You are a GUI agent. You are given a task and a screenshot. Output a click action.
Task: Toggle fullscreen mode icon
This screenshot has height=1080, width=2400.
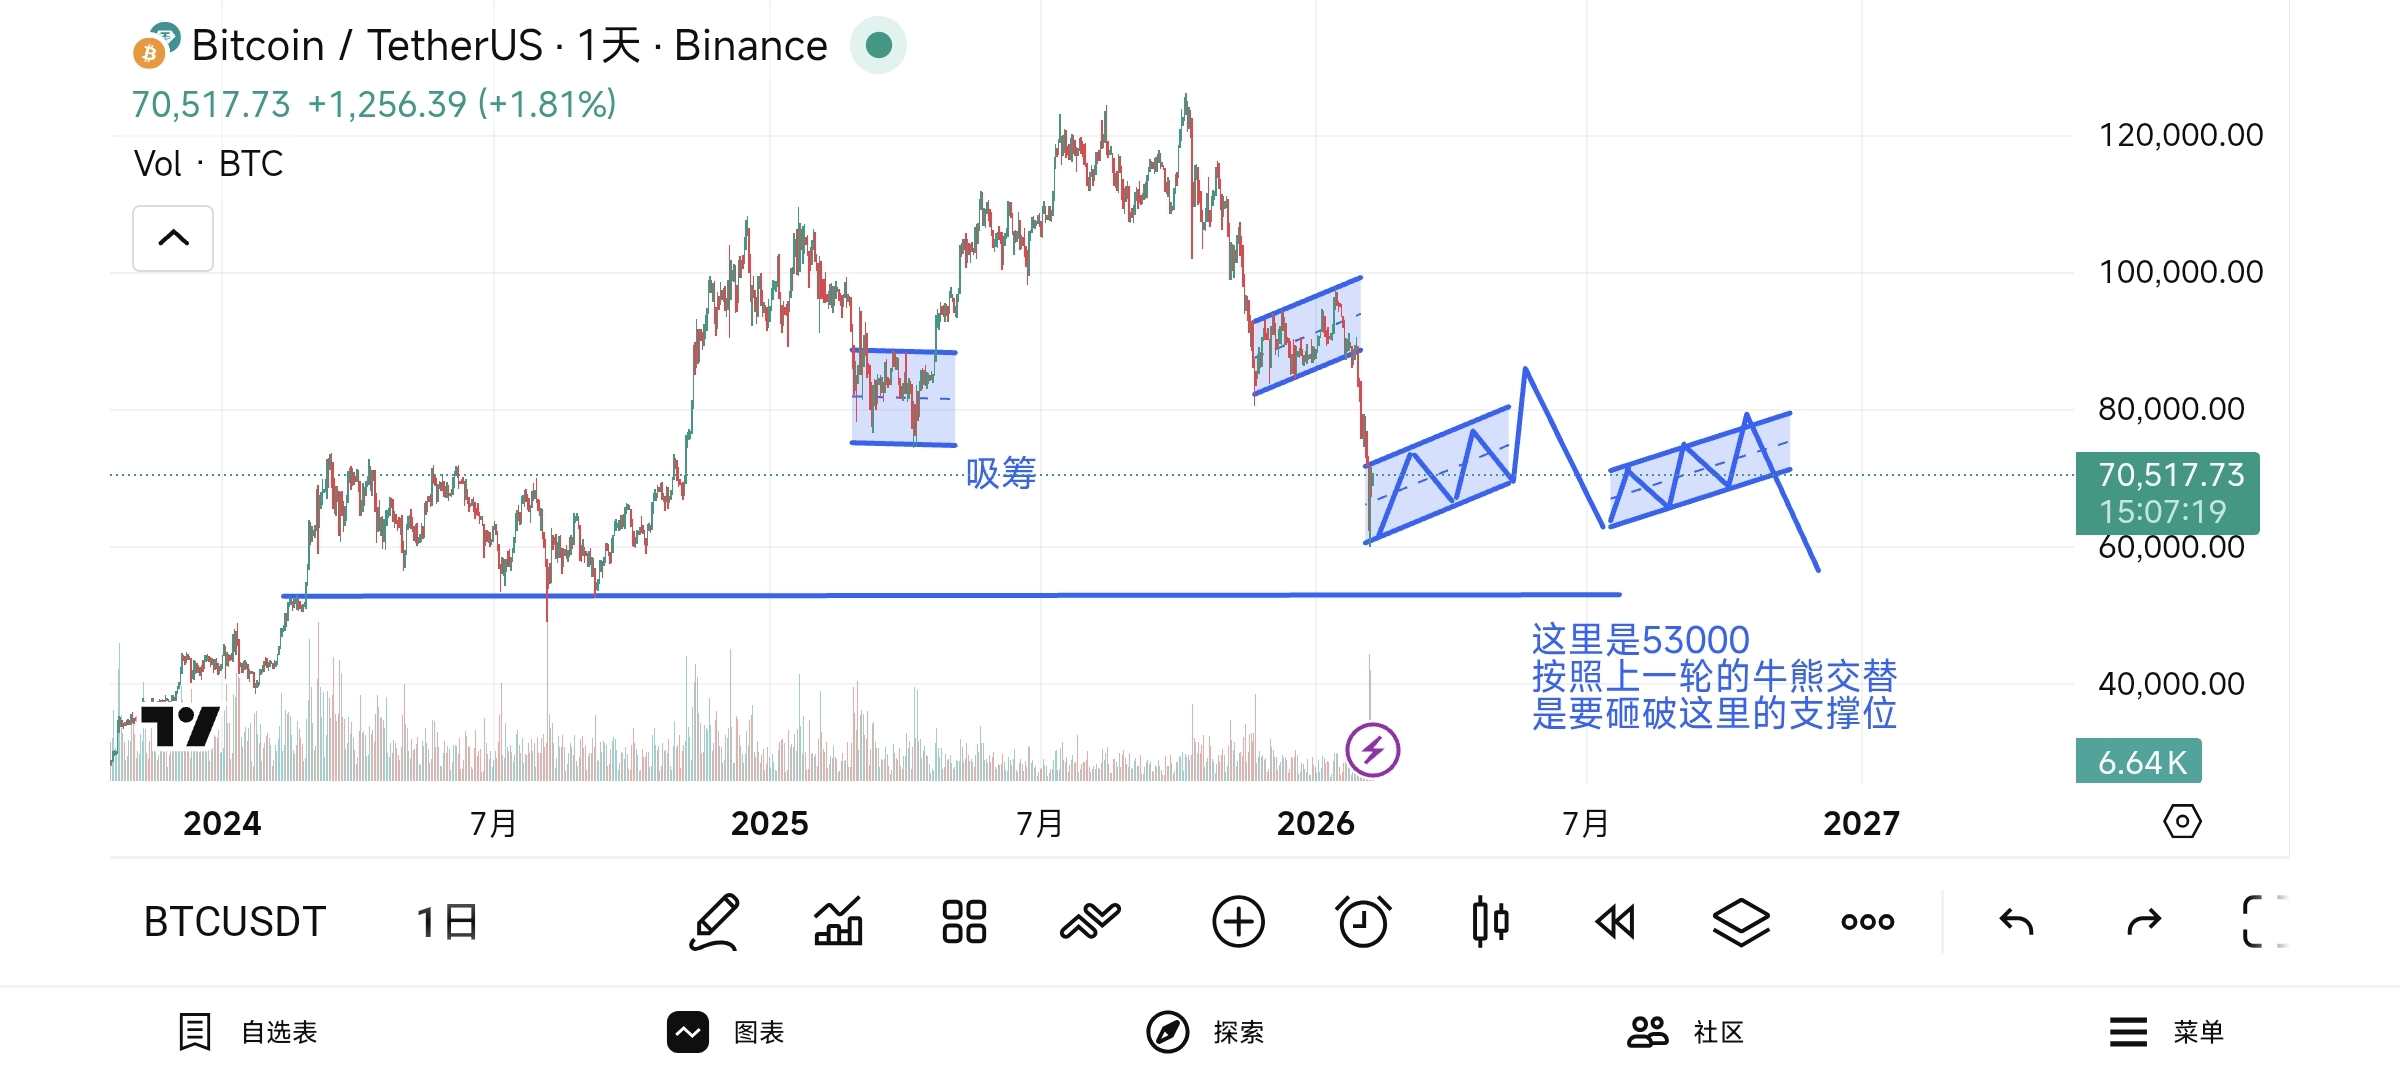click(2262, 921)
